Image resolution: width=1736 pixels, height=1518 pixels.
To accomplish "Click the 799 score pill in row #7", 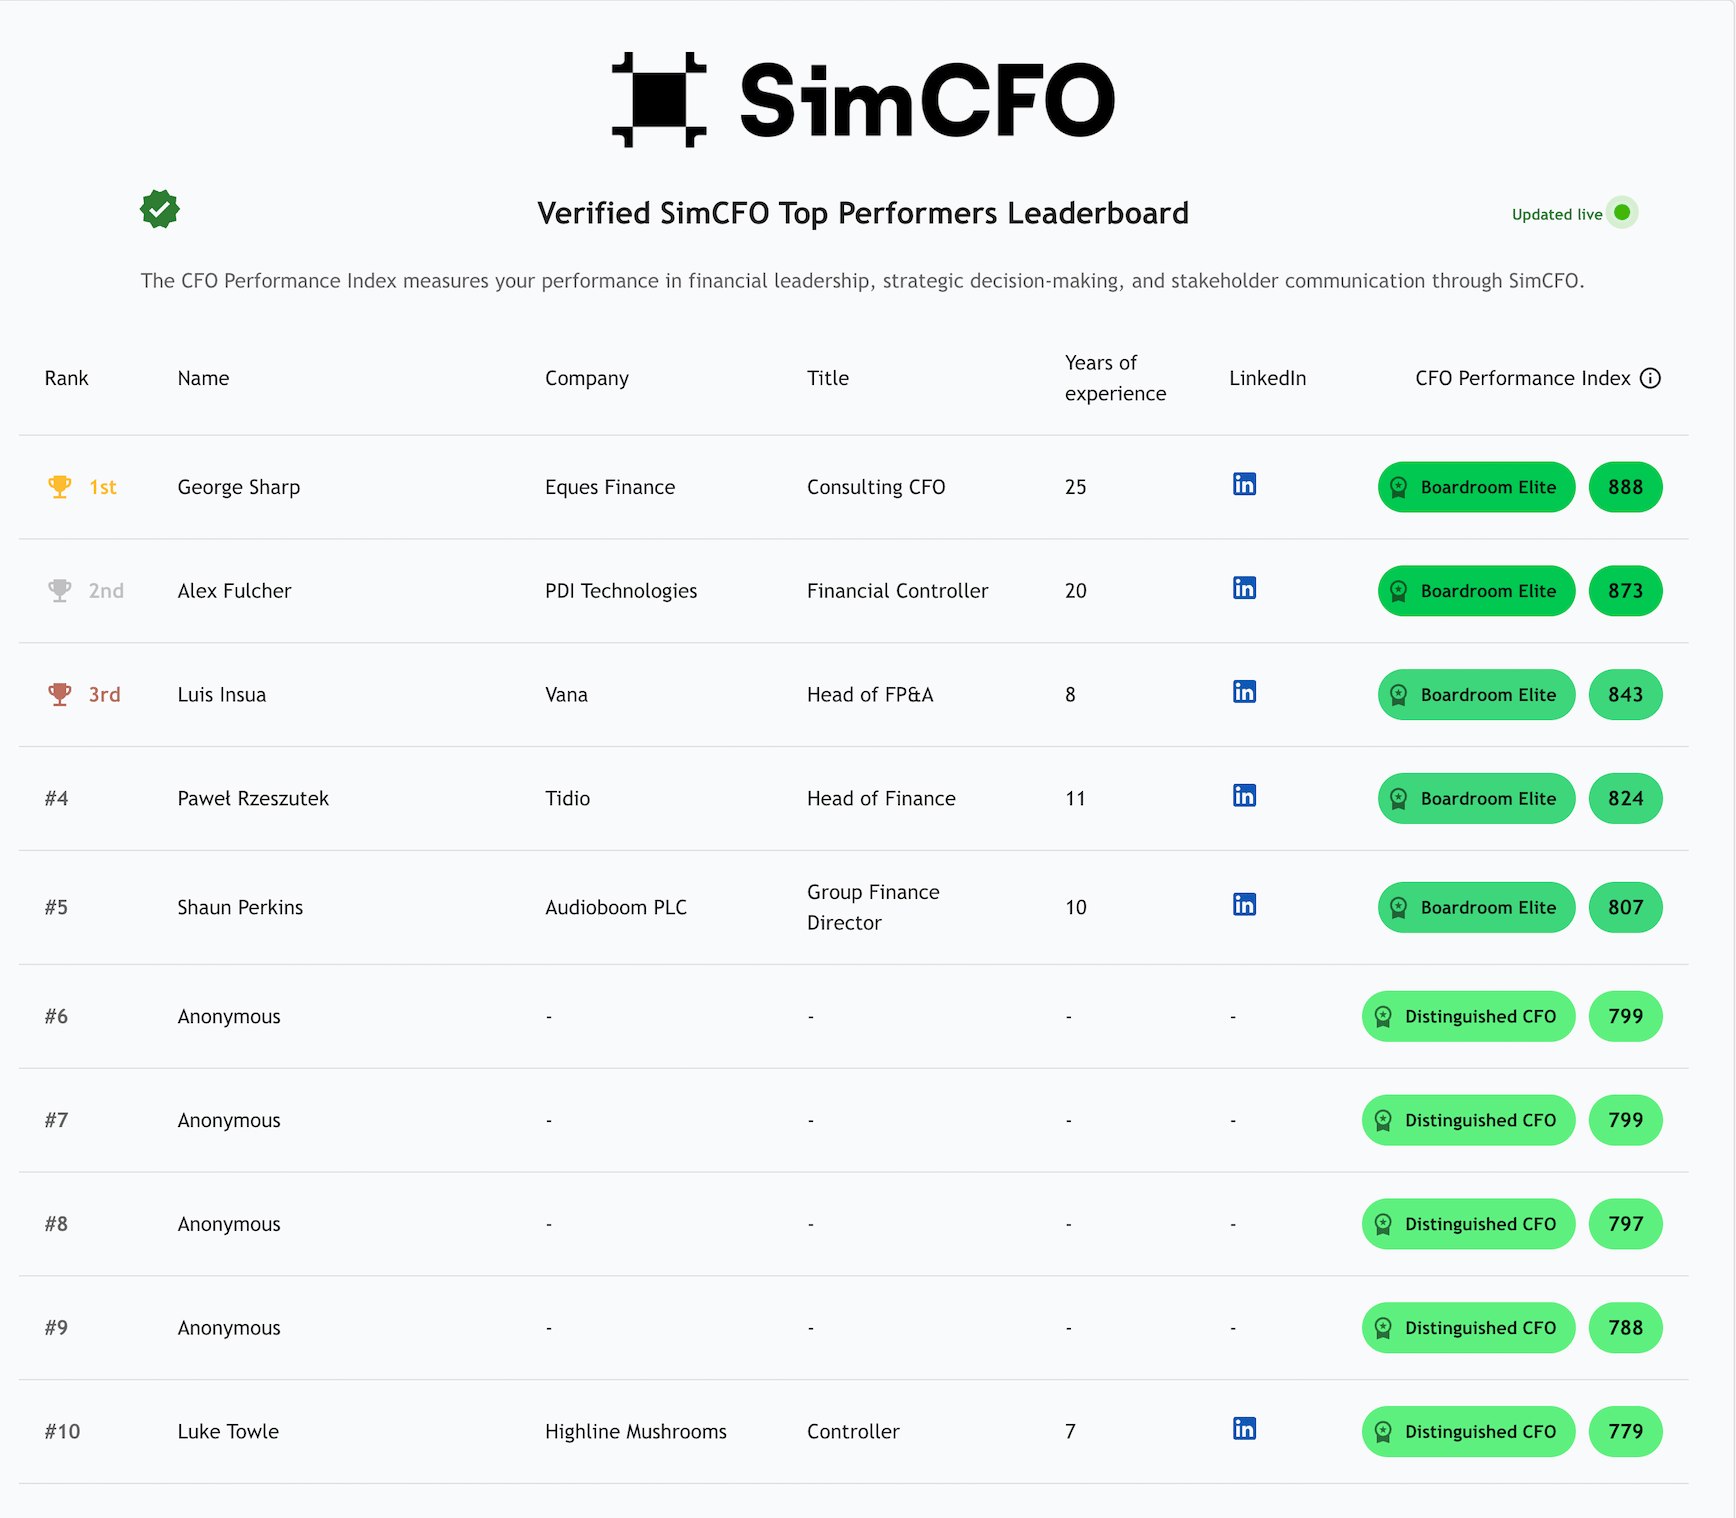I will [1626, 1121].
